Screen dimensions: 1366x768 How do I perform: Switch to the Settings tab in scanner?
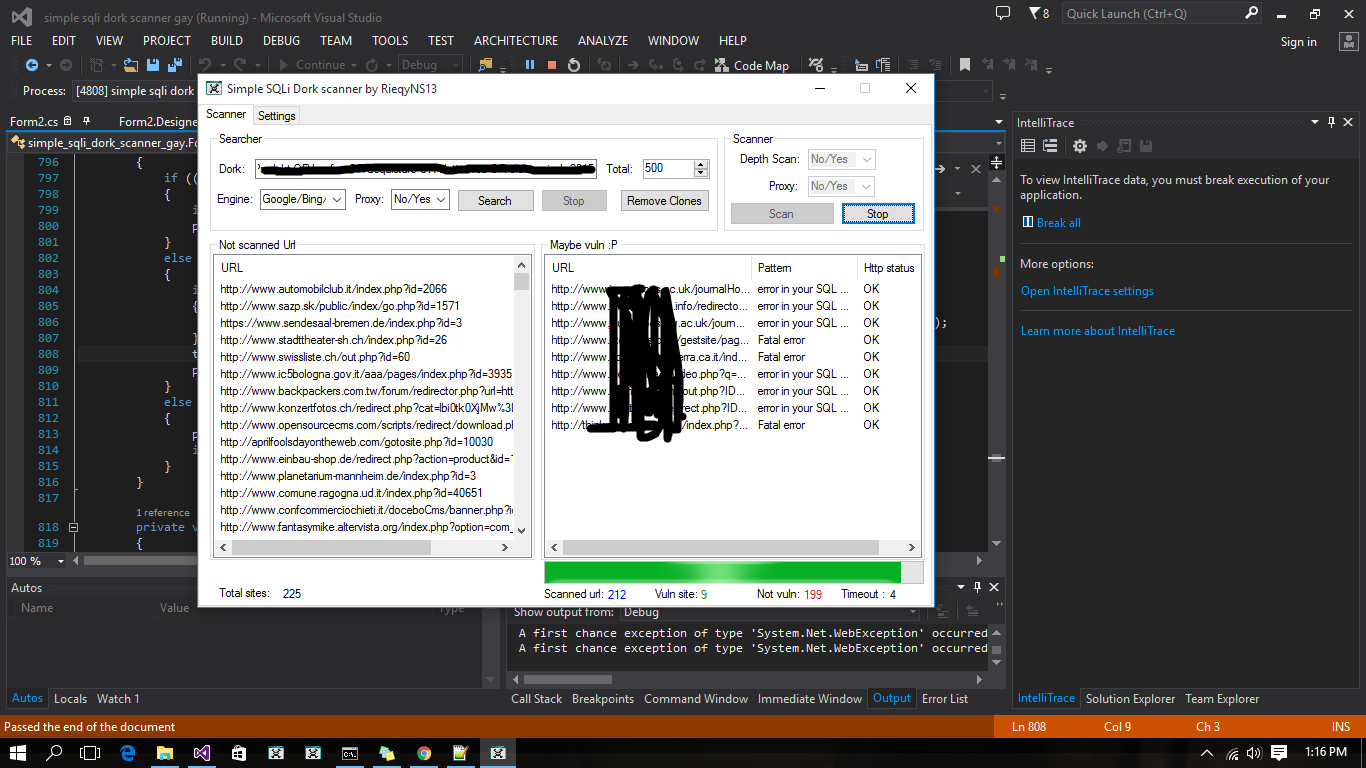pos(277,116)
